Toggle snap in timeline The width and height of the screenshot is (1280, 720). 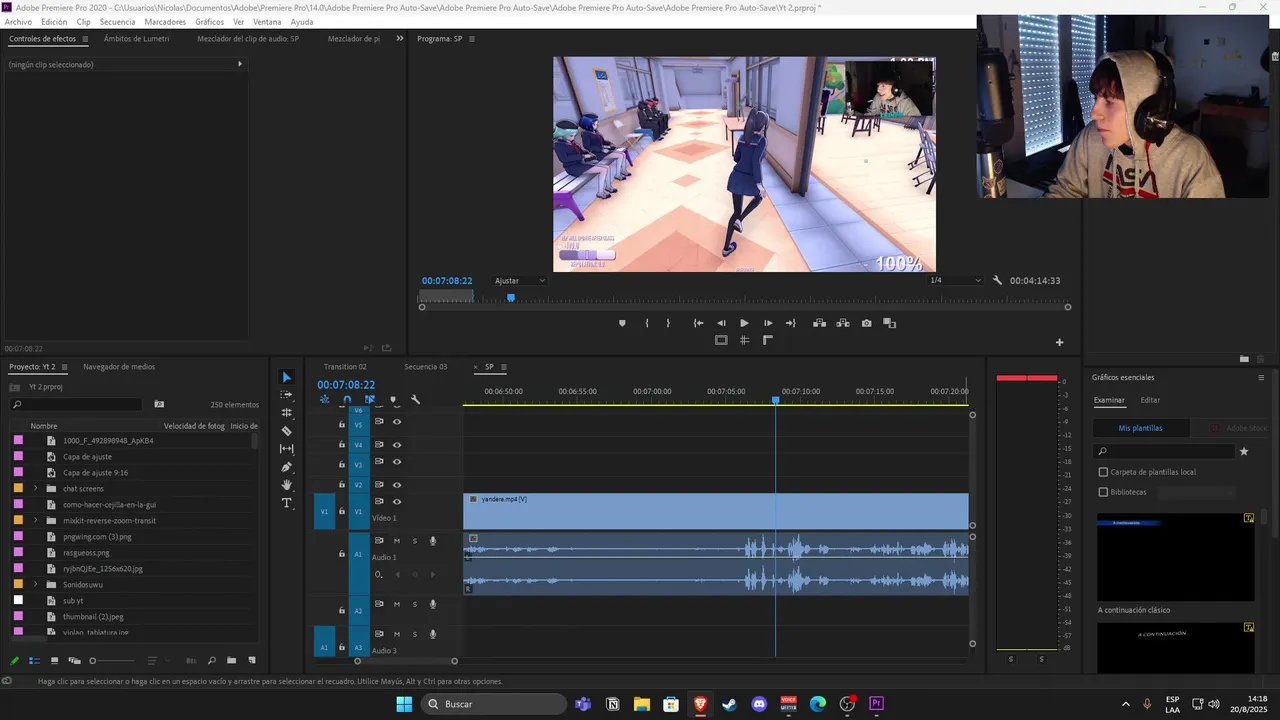[x=347, y=400]
